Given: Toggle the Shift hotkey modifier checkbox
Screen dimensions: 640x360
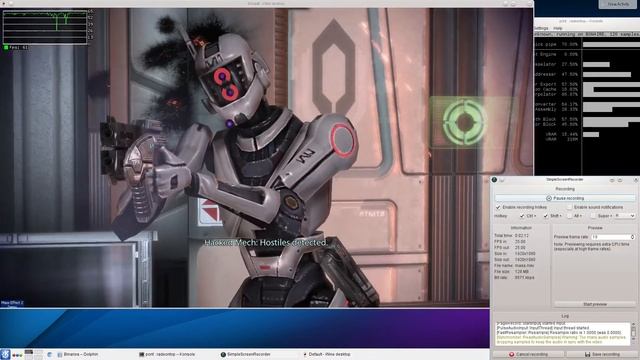Looking at the screenshot, I should (545, 216).
